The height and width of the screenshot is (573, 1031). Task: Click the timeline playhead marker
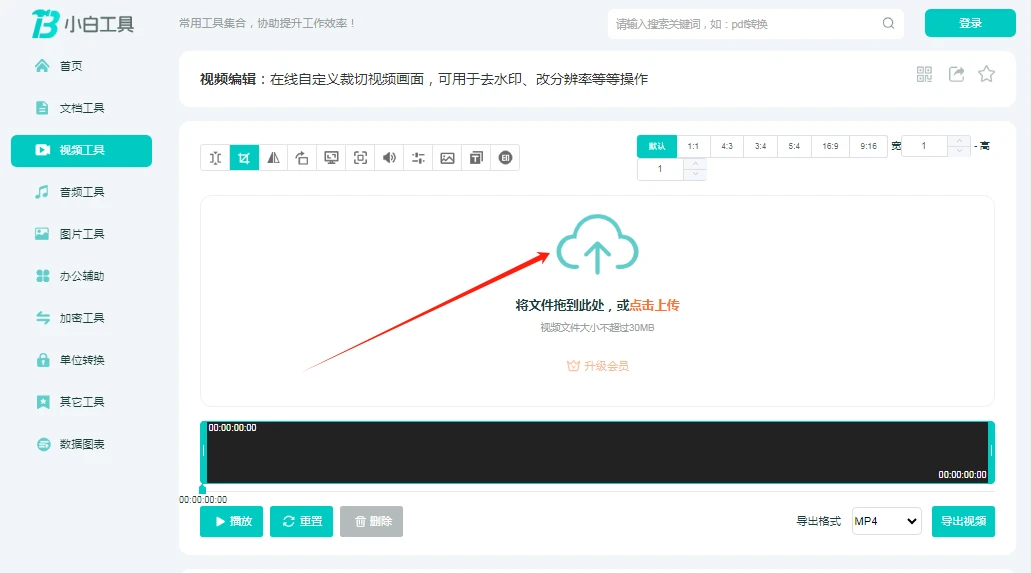click(203, 489)
